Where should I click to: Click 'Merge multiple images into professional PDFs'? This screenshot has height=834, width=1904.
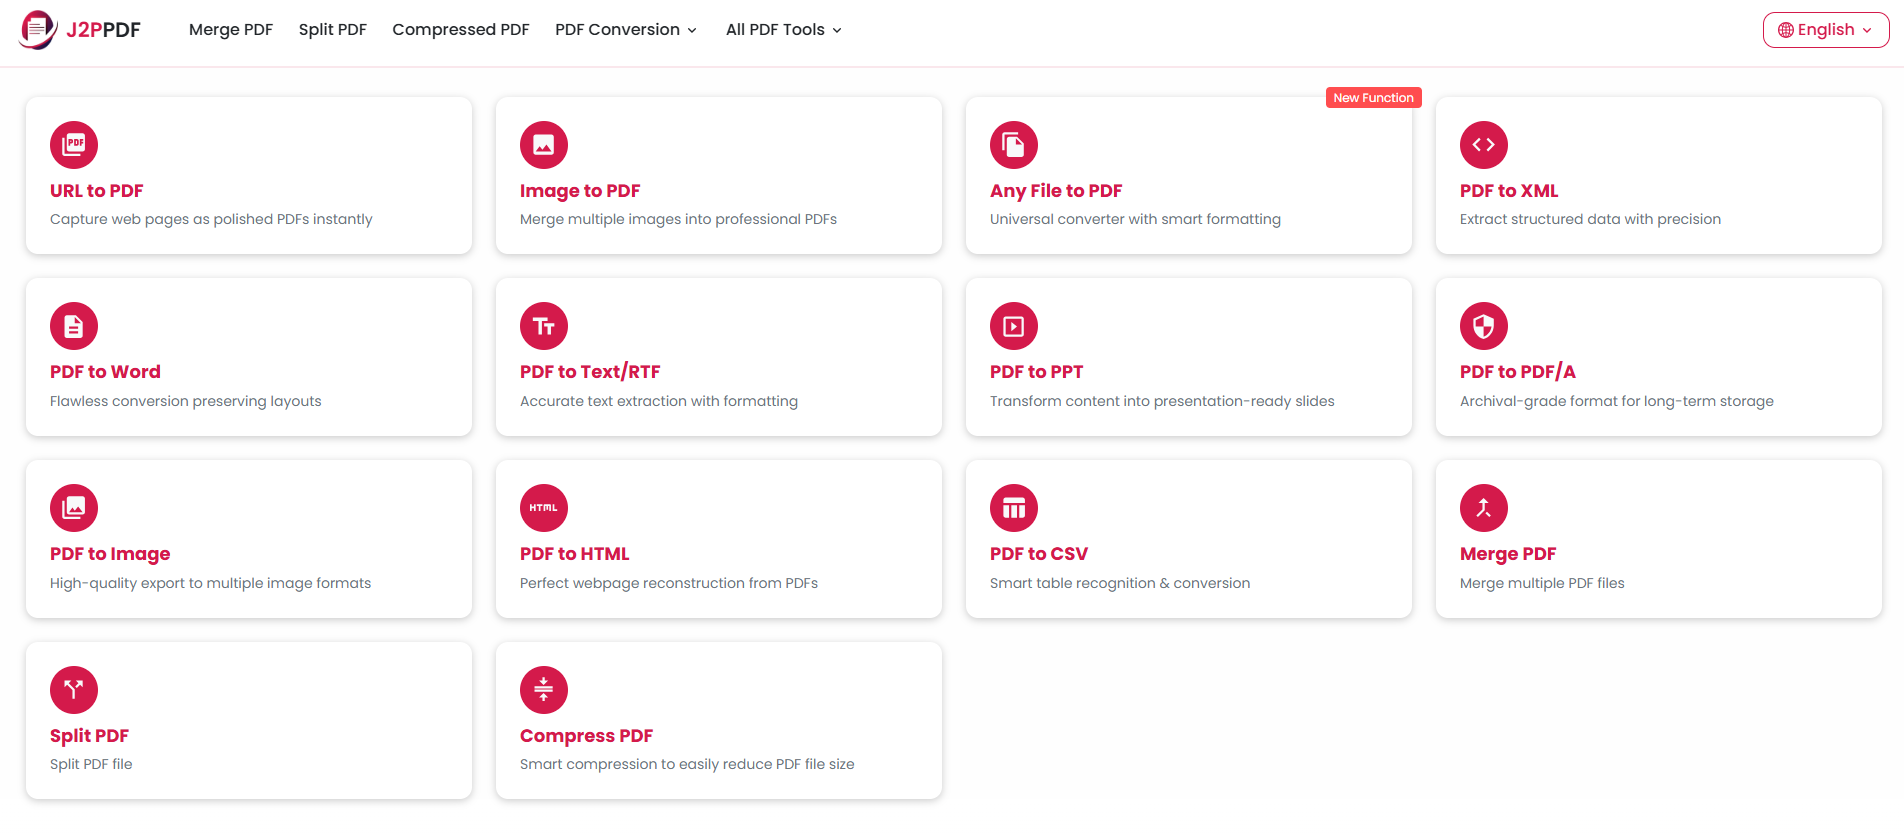[678, 219]
